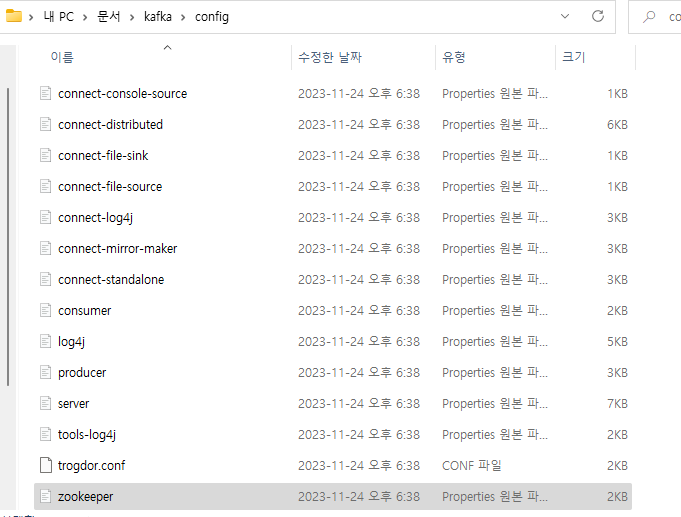Open the address bar history dropdown

(x=565, y=17)
